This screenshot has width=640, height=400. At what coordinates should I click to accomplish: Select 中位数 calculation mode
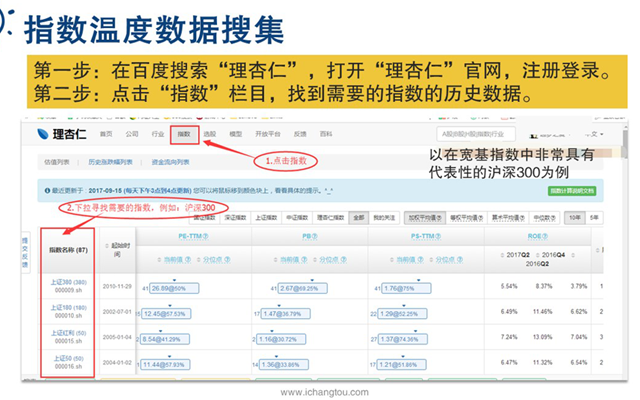[544, 218]
